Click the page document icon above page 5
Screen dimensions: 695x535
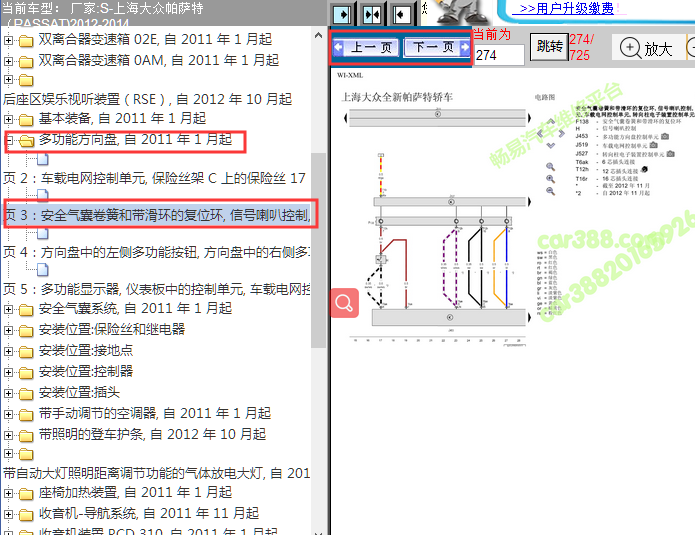(x=43, y=269)
